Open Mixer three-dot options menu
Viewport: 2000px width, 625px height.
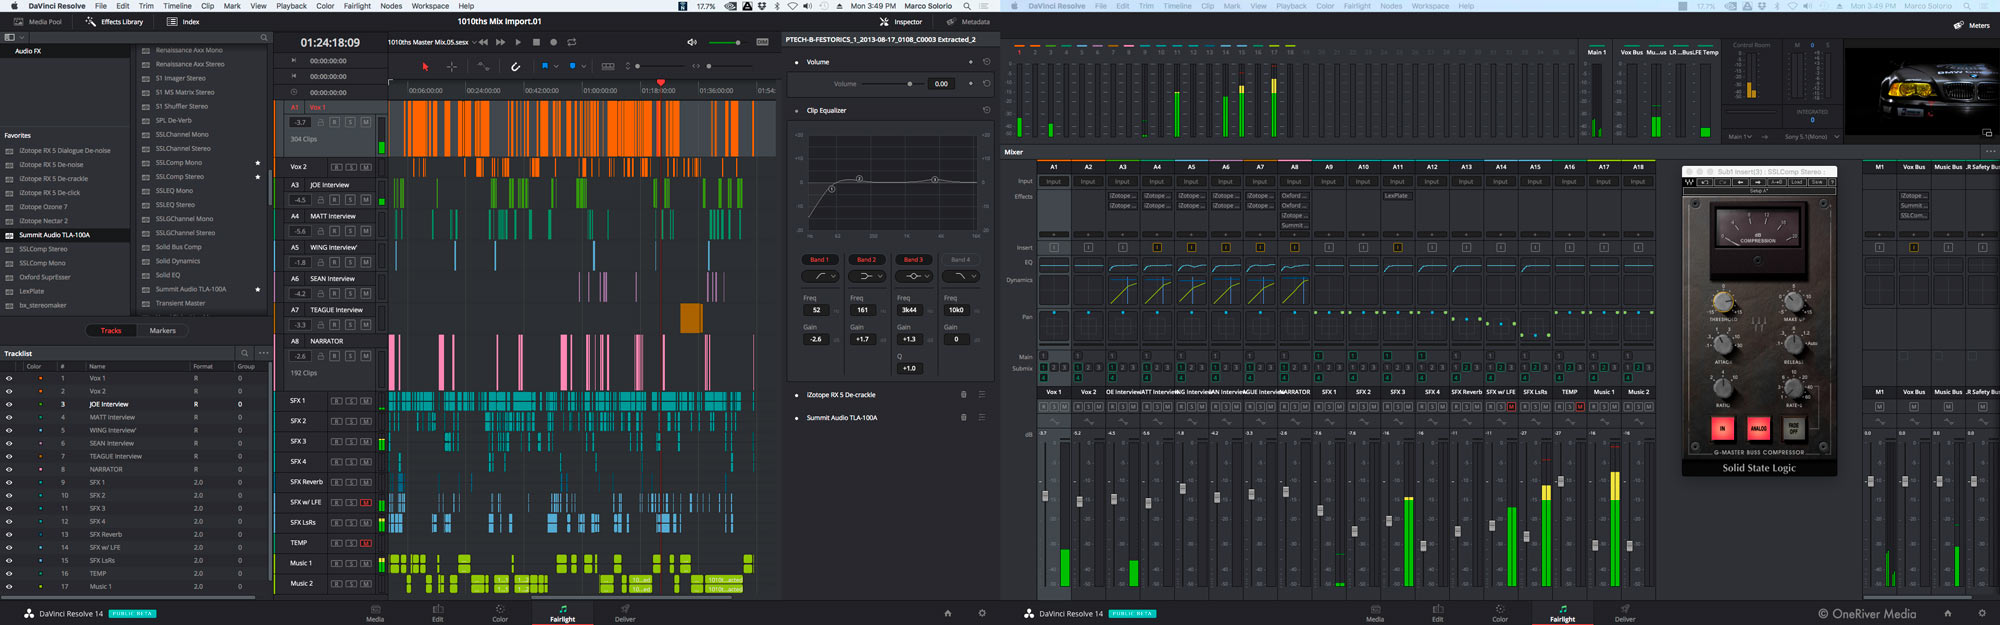[x=1990, y=152]
